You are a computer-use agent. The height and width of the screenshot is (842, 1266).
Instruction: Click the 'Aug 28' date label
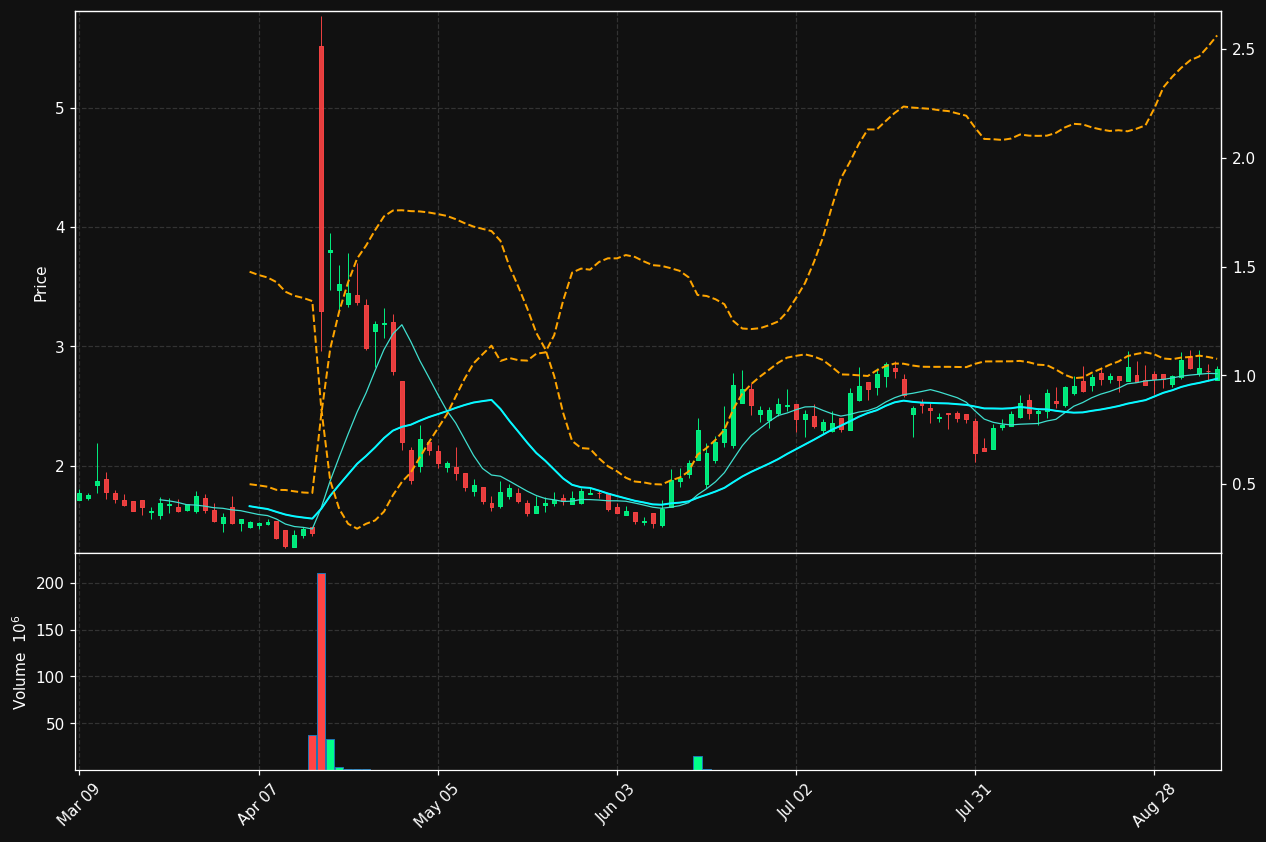[x=1155, y=804]
